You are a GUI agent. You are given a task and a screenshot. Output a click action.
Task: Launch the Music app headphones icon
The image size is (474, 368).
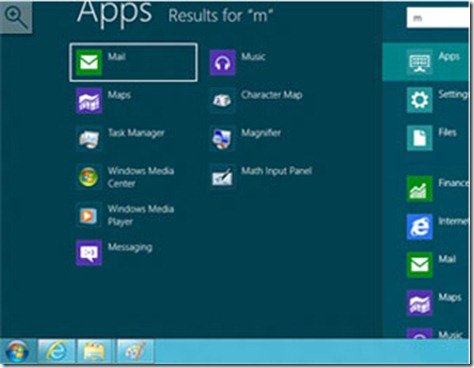223,62
